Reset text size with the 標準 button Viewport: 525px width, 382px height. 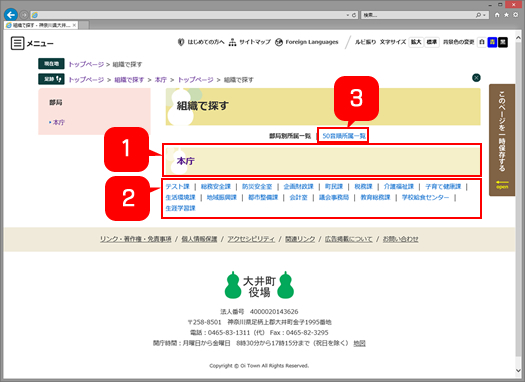click(x=432, y=42)
